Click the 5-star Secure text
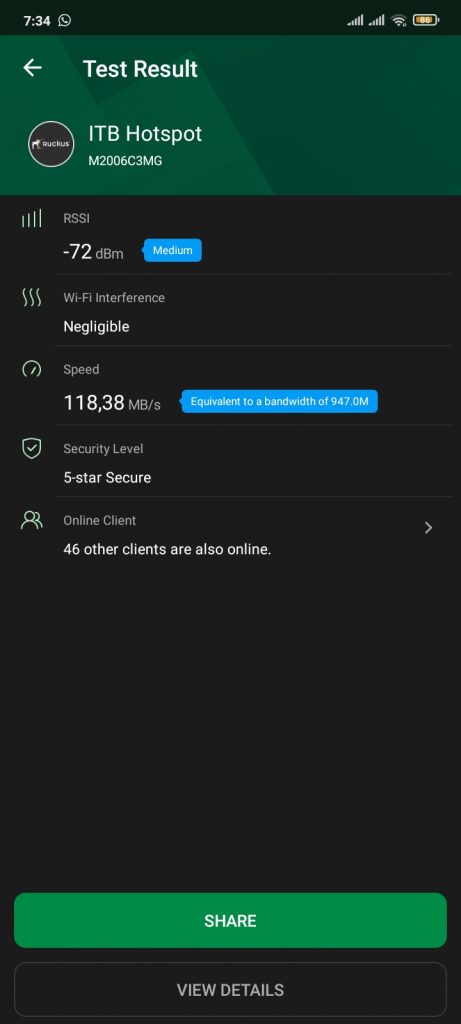 (107, 477)
